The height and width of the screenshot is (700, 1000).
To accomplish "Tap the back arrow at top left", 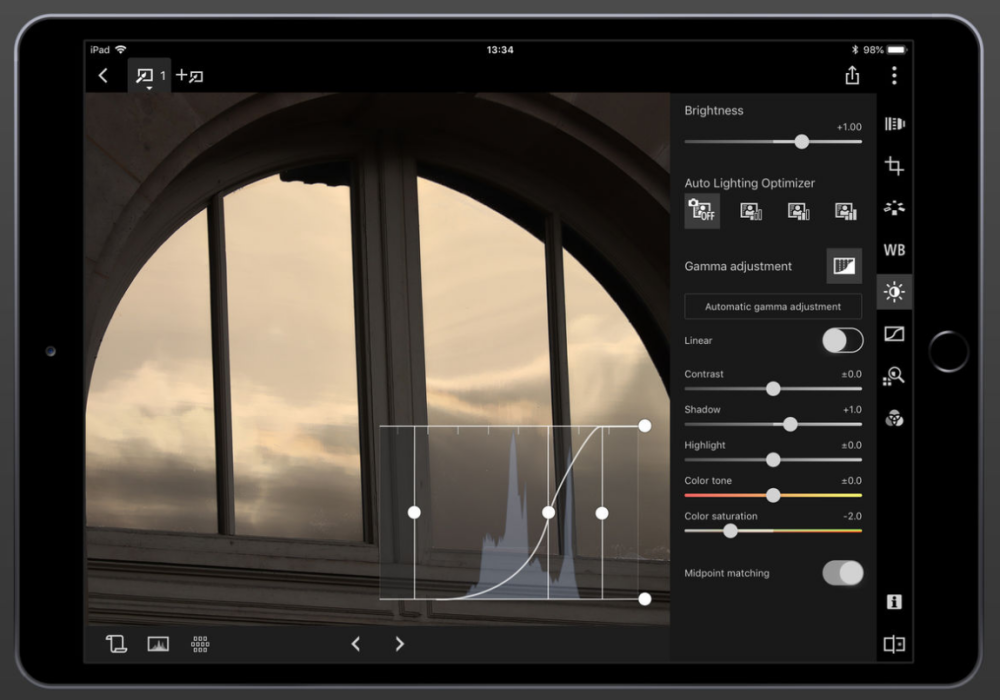I will [103, 76].
